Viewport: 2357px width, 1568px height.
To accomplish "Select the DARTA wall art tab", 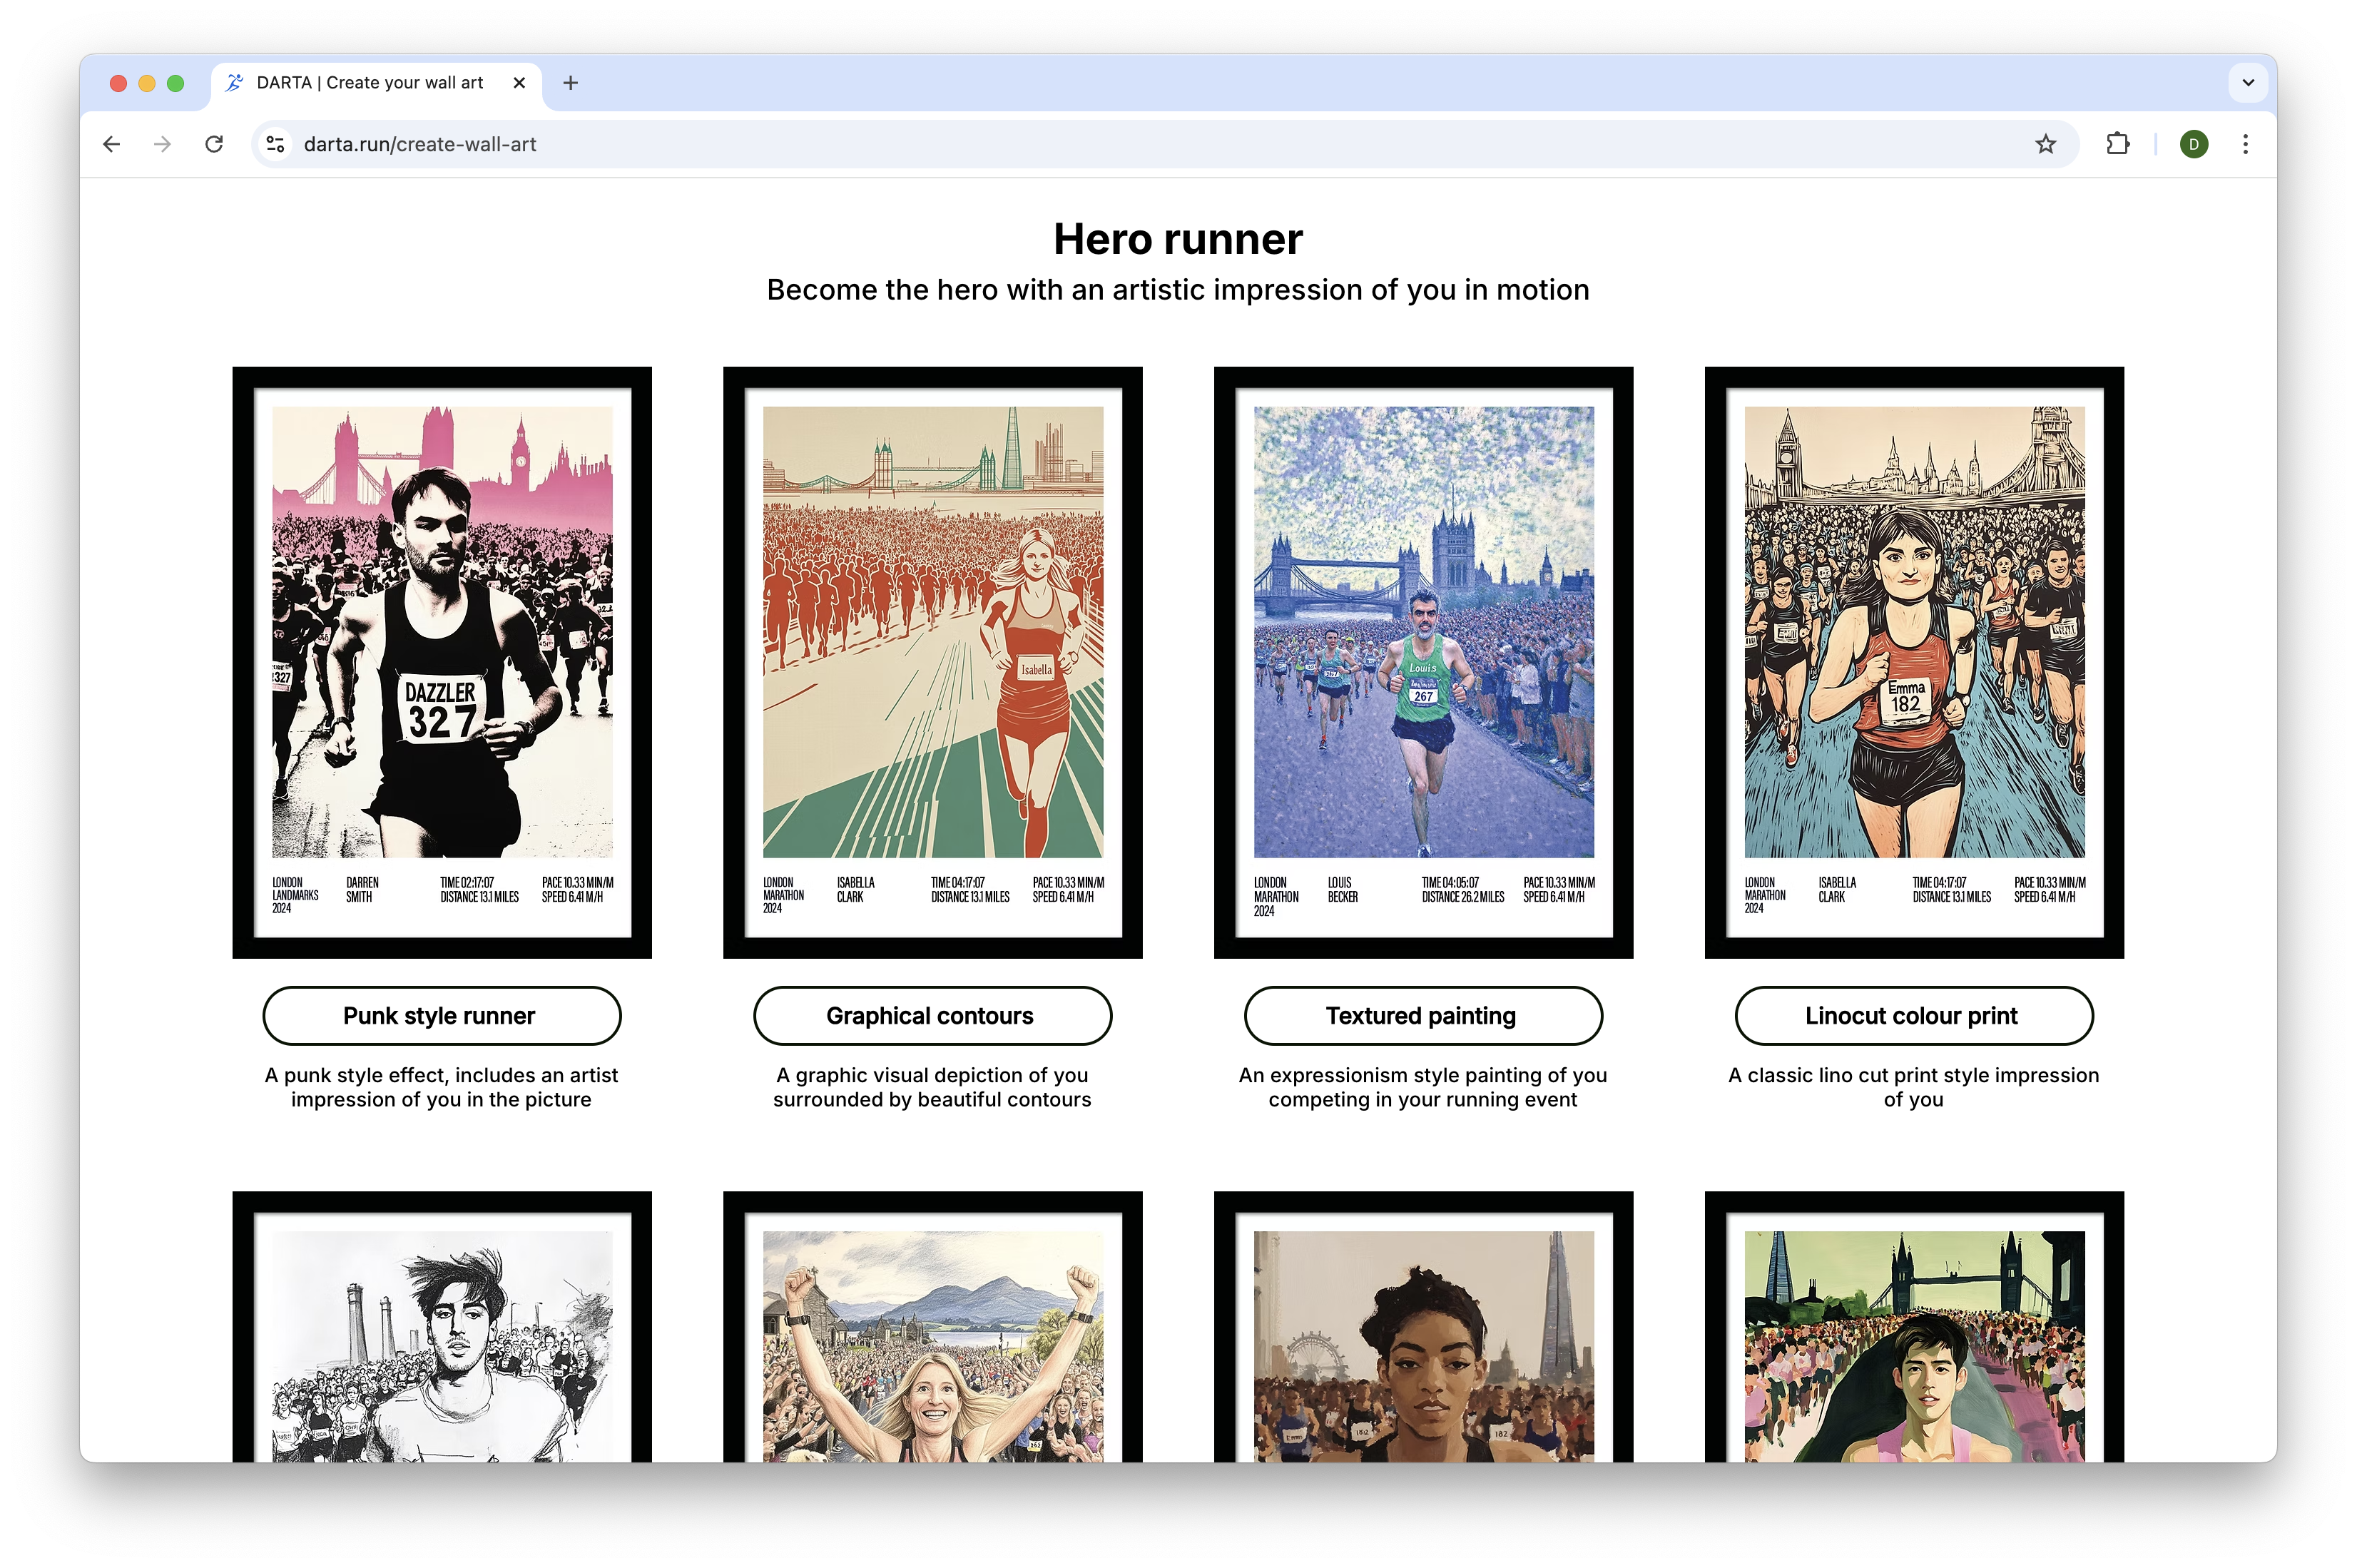I will pyautogui.click(x=370, y=83).
